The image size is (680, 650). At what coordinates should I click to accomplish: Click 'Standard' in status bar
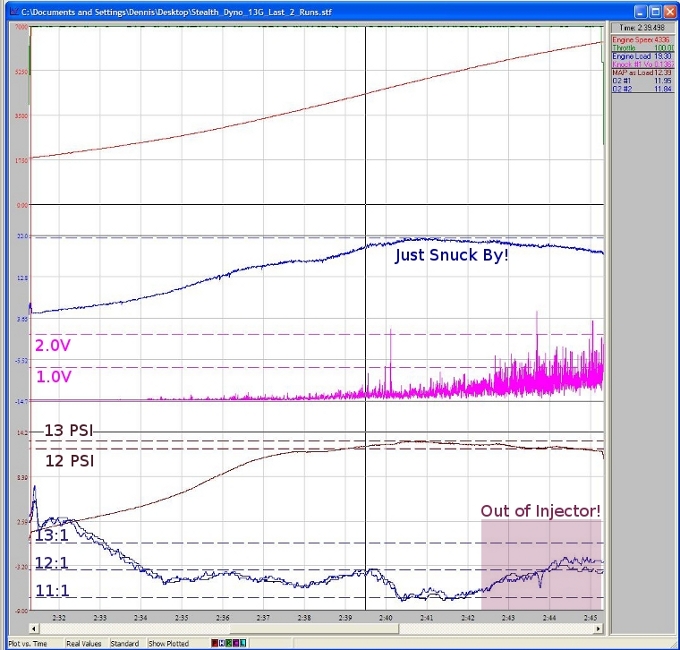click(x=124, y=643)
